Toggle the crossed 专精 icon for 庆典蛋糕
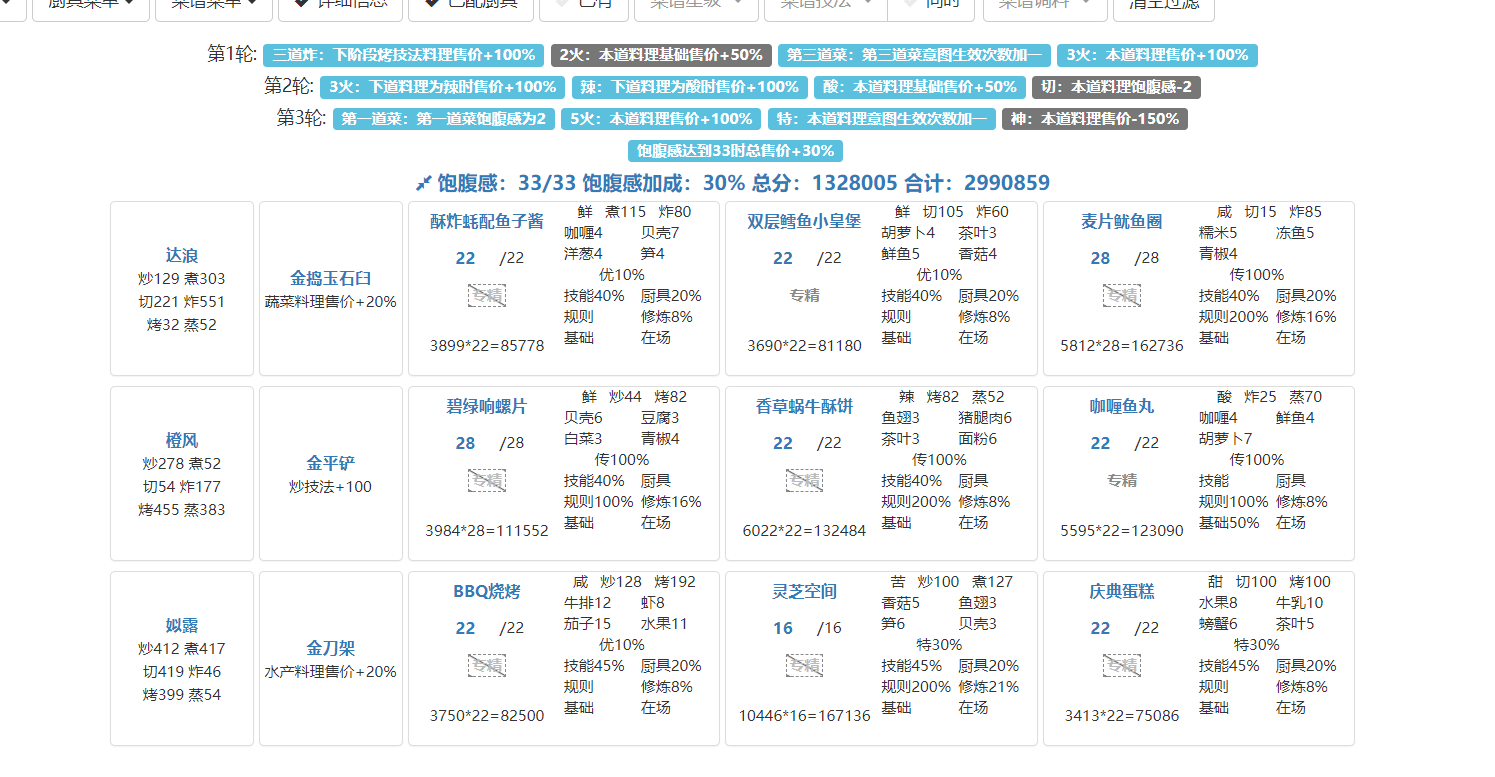Screen dimensions: 1495x777 point(1121,665)
